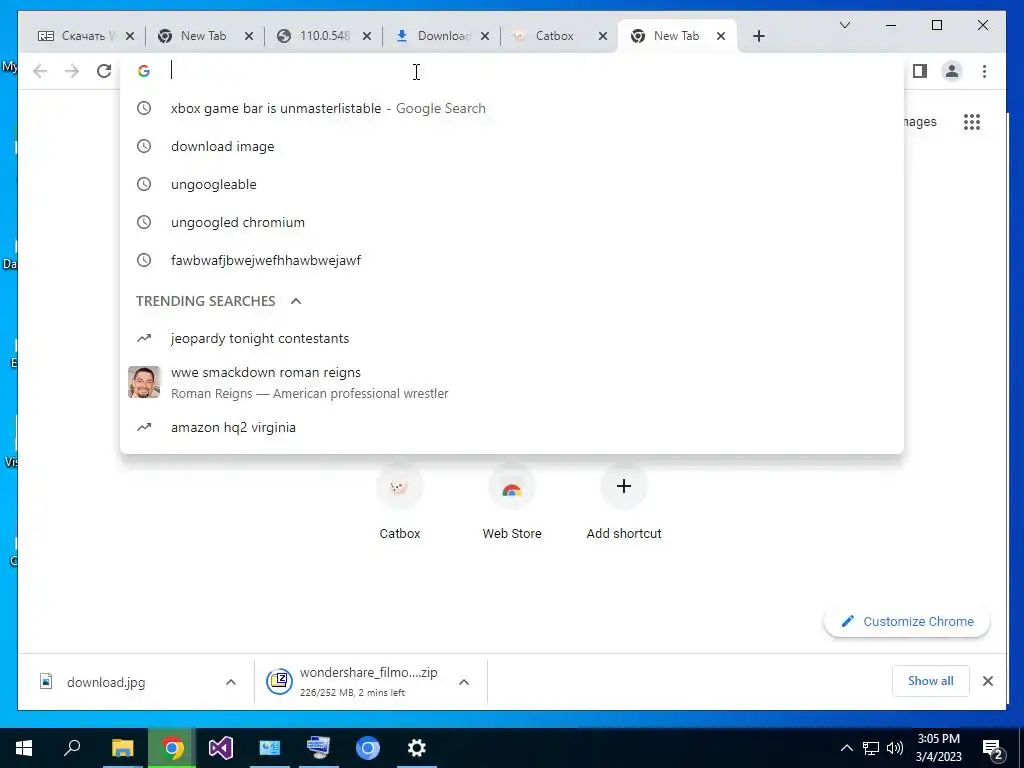Open Visual Studio from taskbar
1024x768 pixels.
point(221,748)
